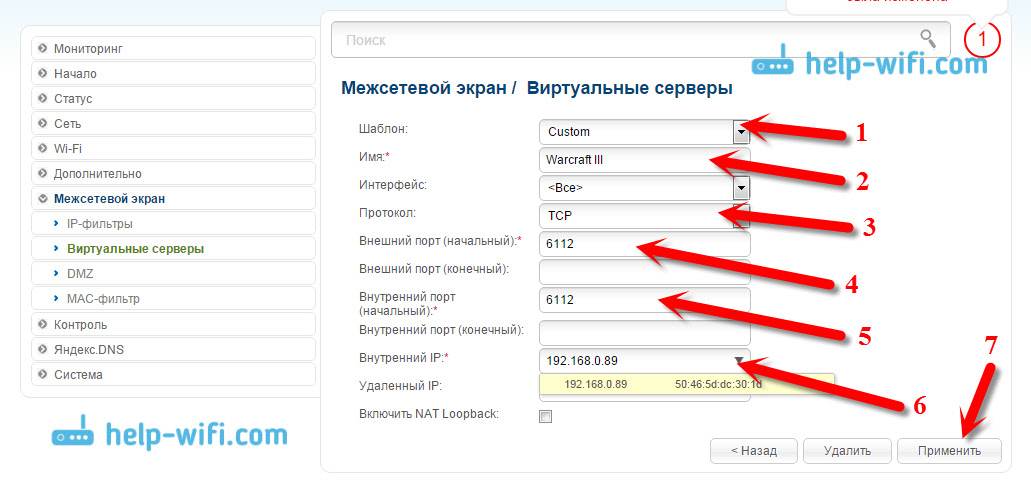Viewport: 1031px width, 485px height.
Task: Click bullet icon beside Мониторинг
Action: (43, 48)
